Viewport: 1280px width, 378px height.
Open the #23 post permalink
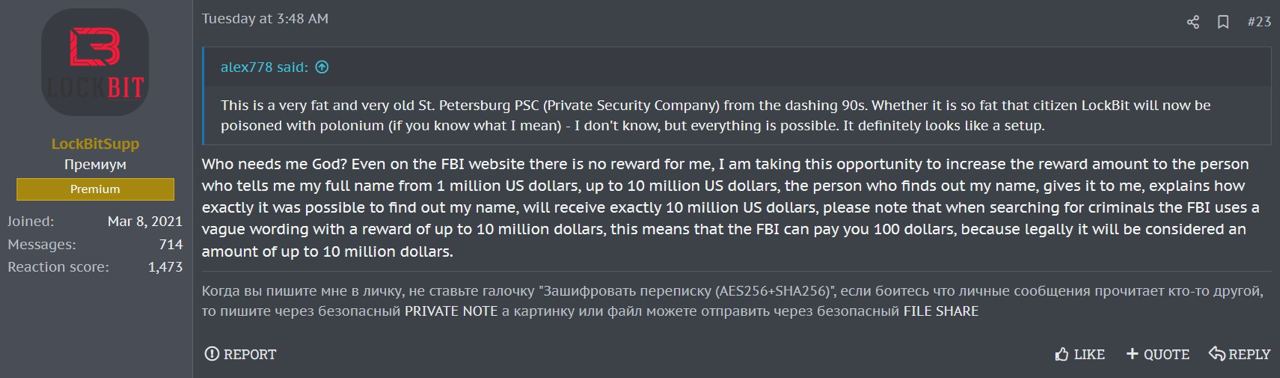click(x=1259, y=21)
